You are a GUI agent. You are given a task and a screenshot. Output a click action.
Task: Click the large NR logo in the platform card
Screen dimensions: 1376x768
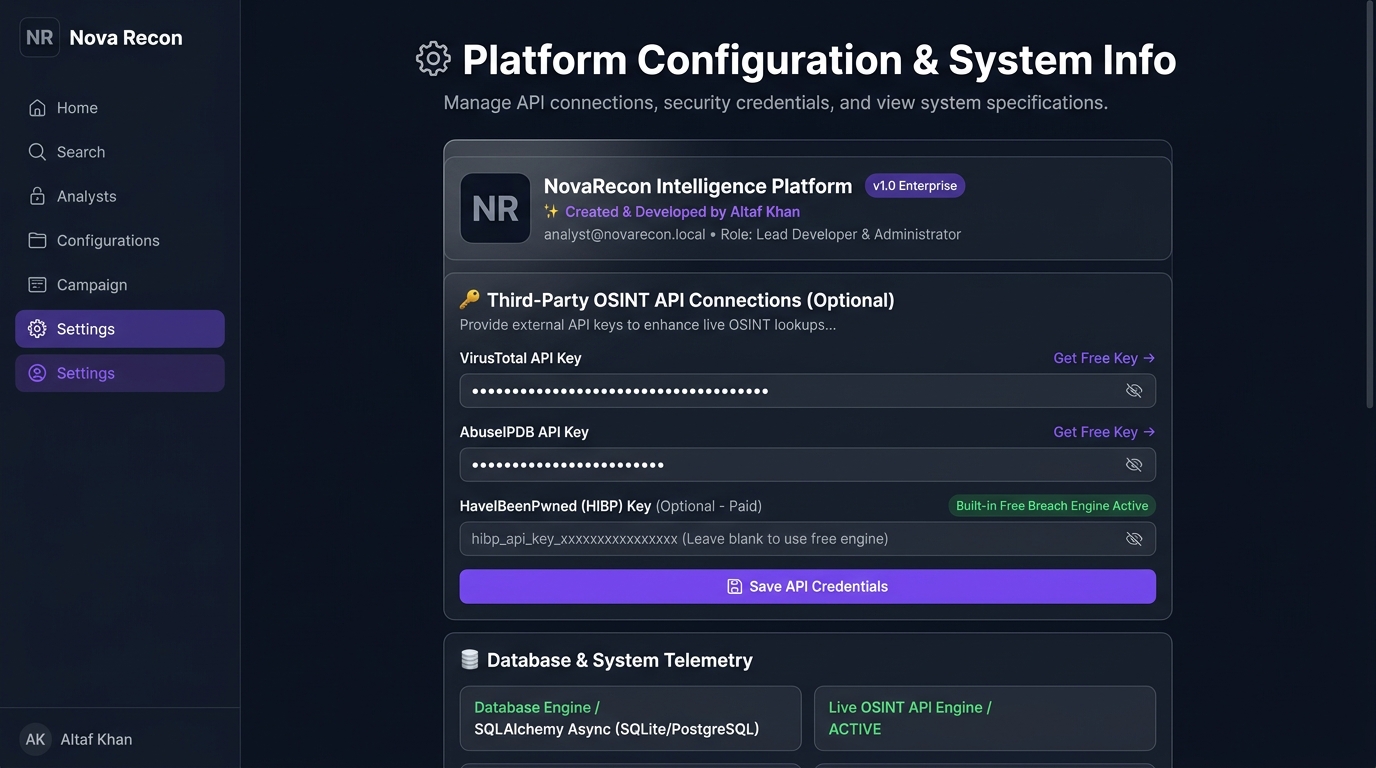click(x=495, y=208)
